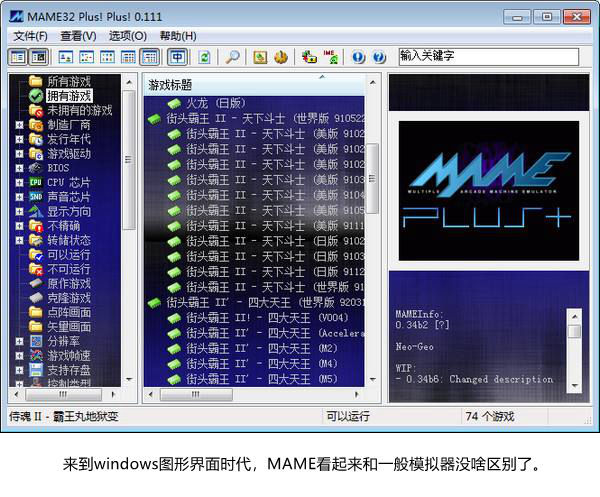Switch to small icons view
600x497 pixels.
point(86,57)
